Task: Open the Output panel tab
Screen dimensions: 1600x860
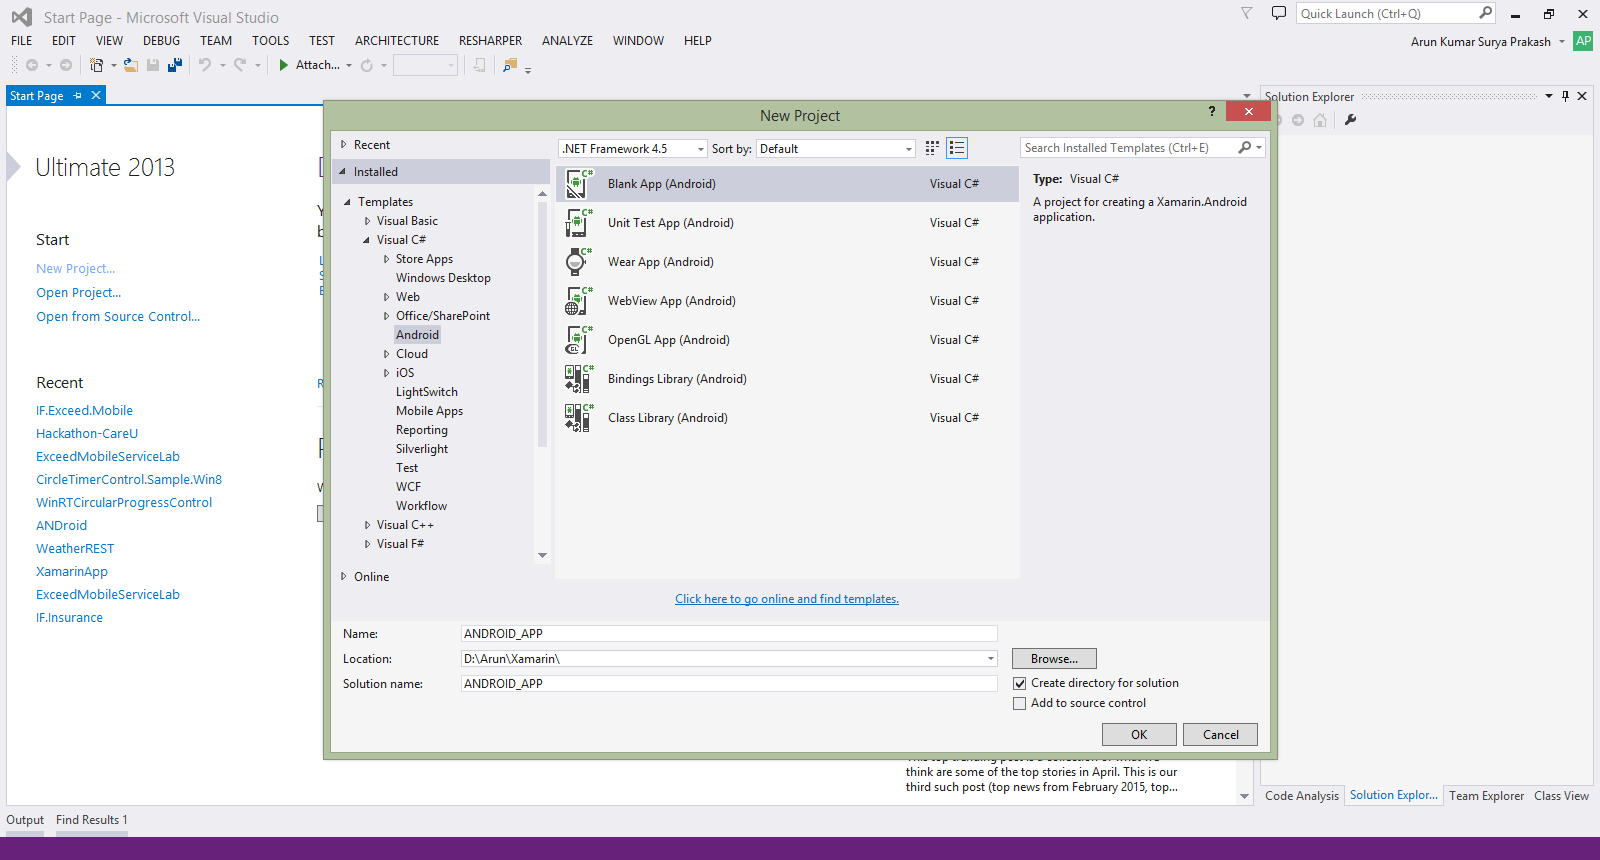Action: pos(25,820)
